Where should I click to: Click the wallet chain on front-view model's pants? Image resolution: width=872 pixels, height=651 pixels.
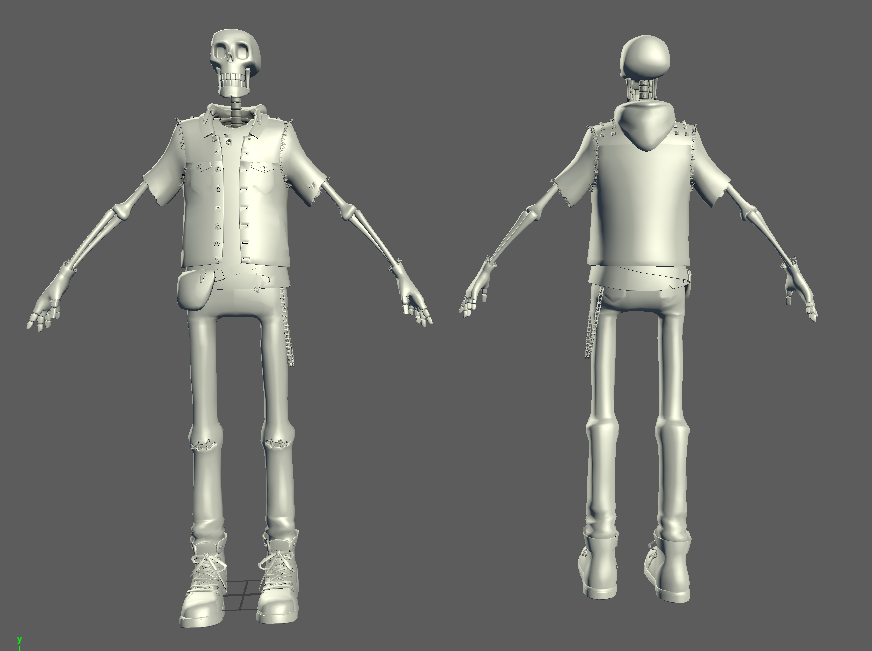coord(288,327)
